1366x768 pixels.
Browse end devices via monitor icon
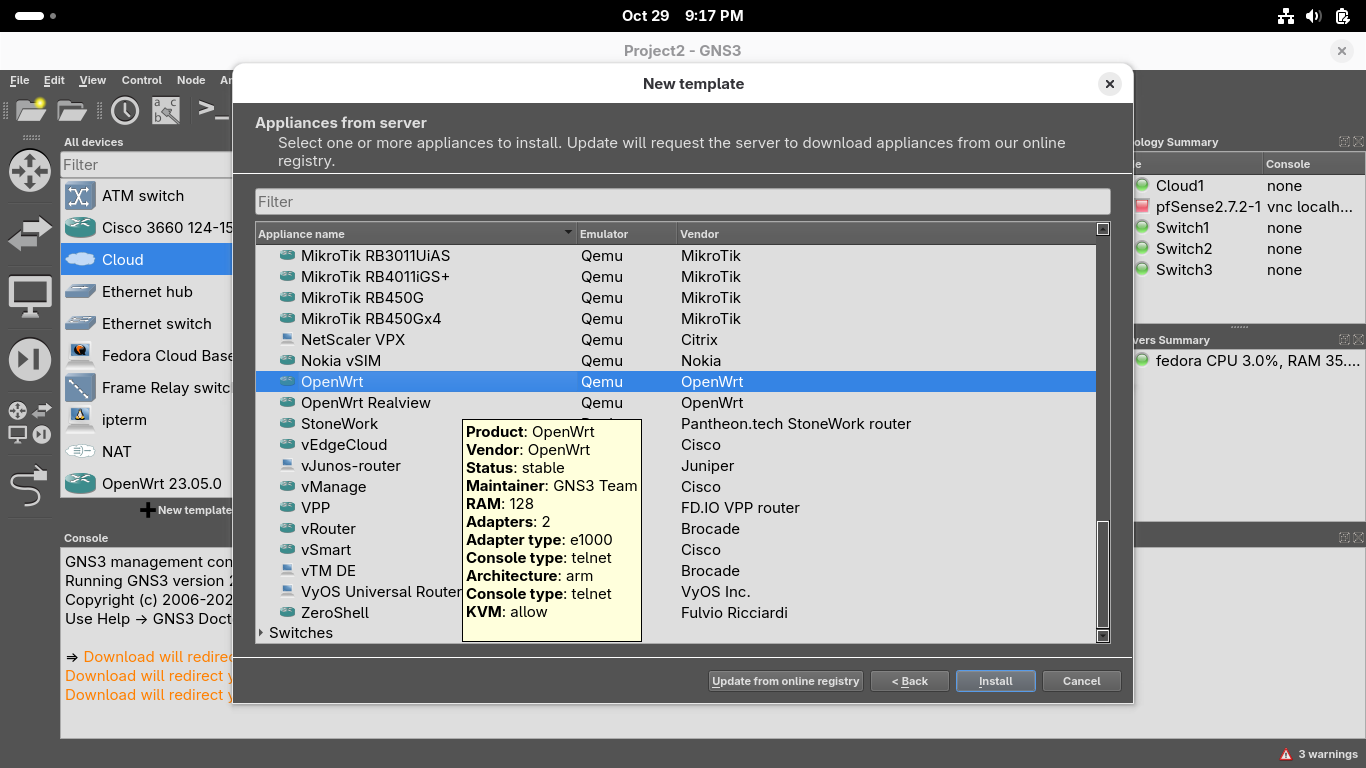30,297
